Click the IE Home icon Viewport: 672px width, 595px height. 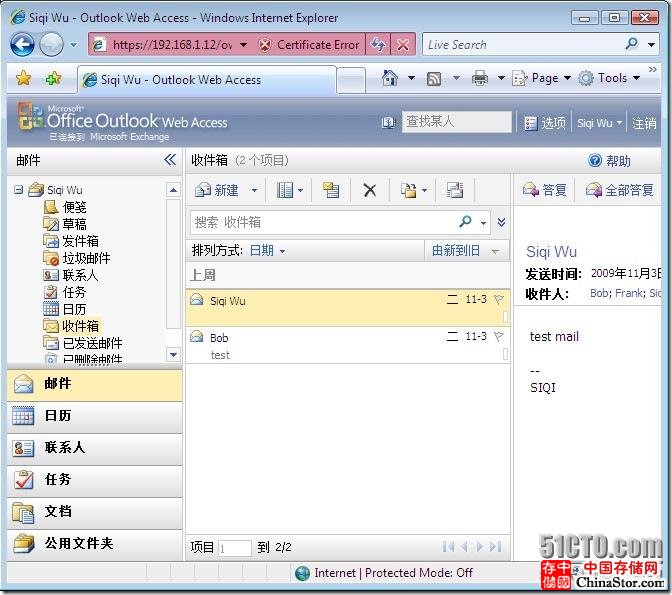390,78
